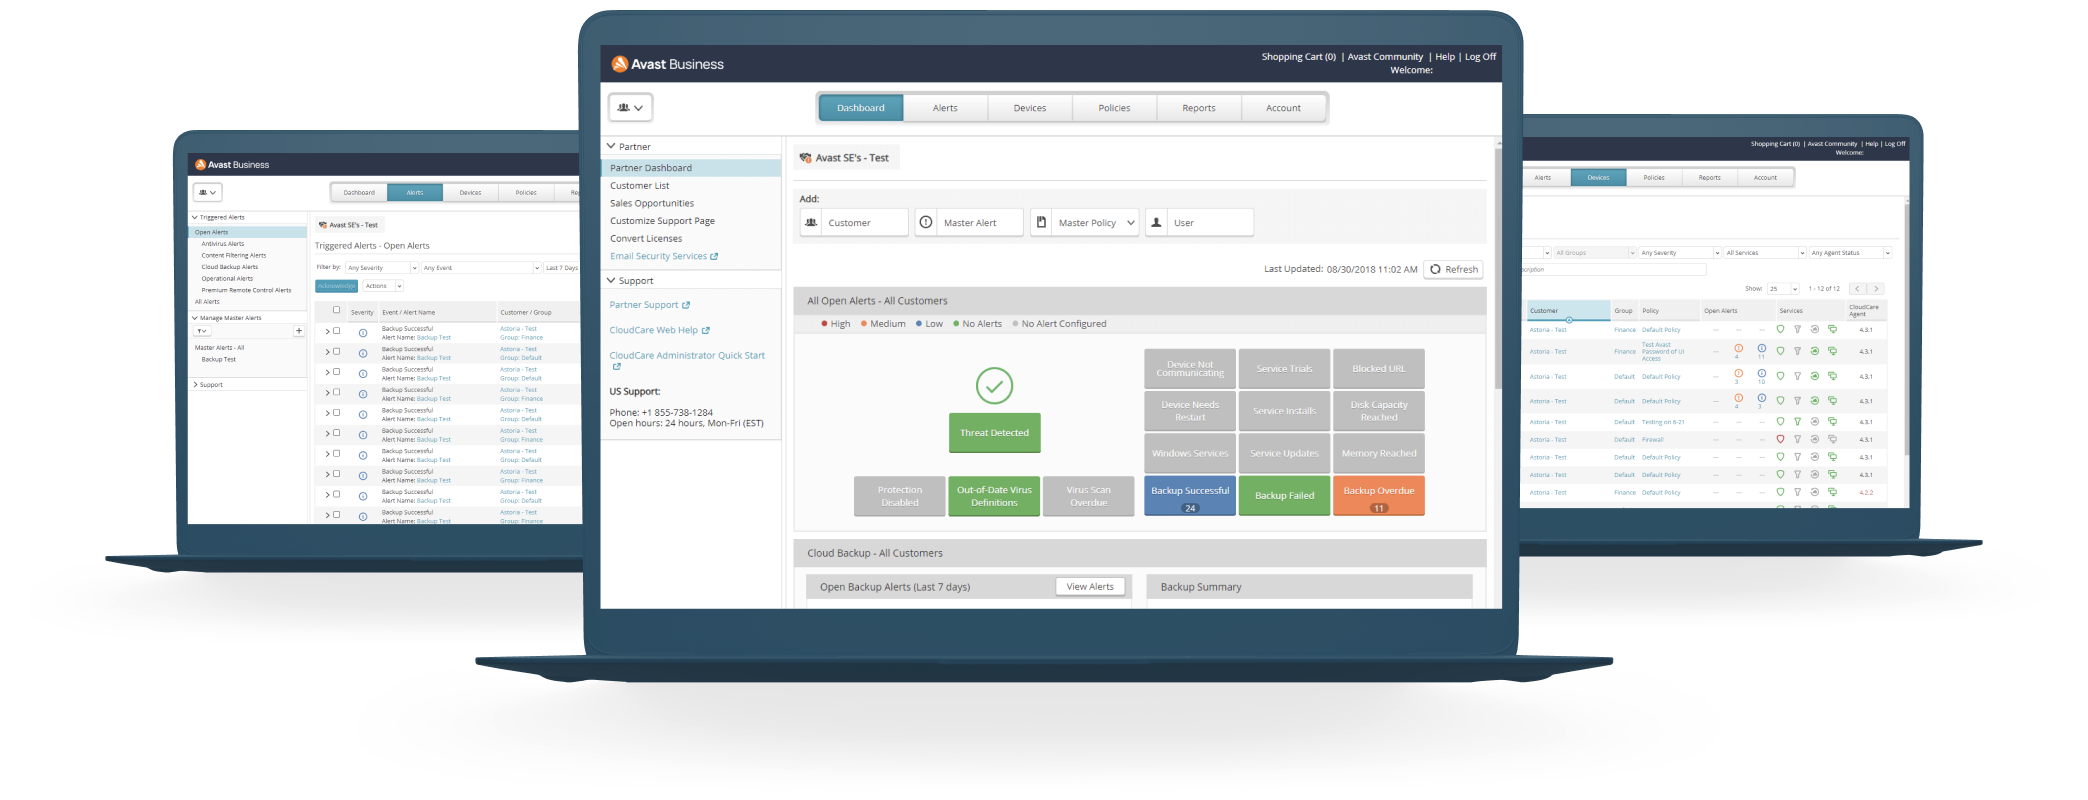
Task: Open the customer selector dropdown in center window
Action: pos(630,108)
